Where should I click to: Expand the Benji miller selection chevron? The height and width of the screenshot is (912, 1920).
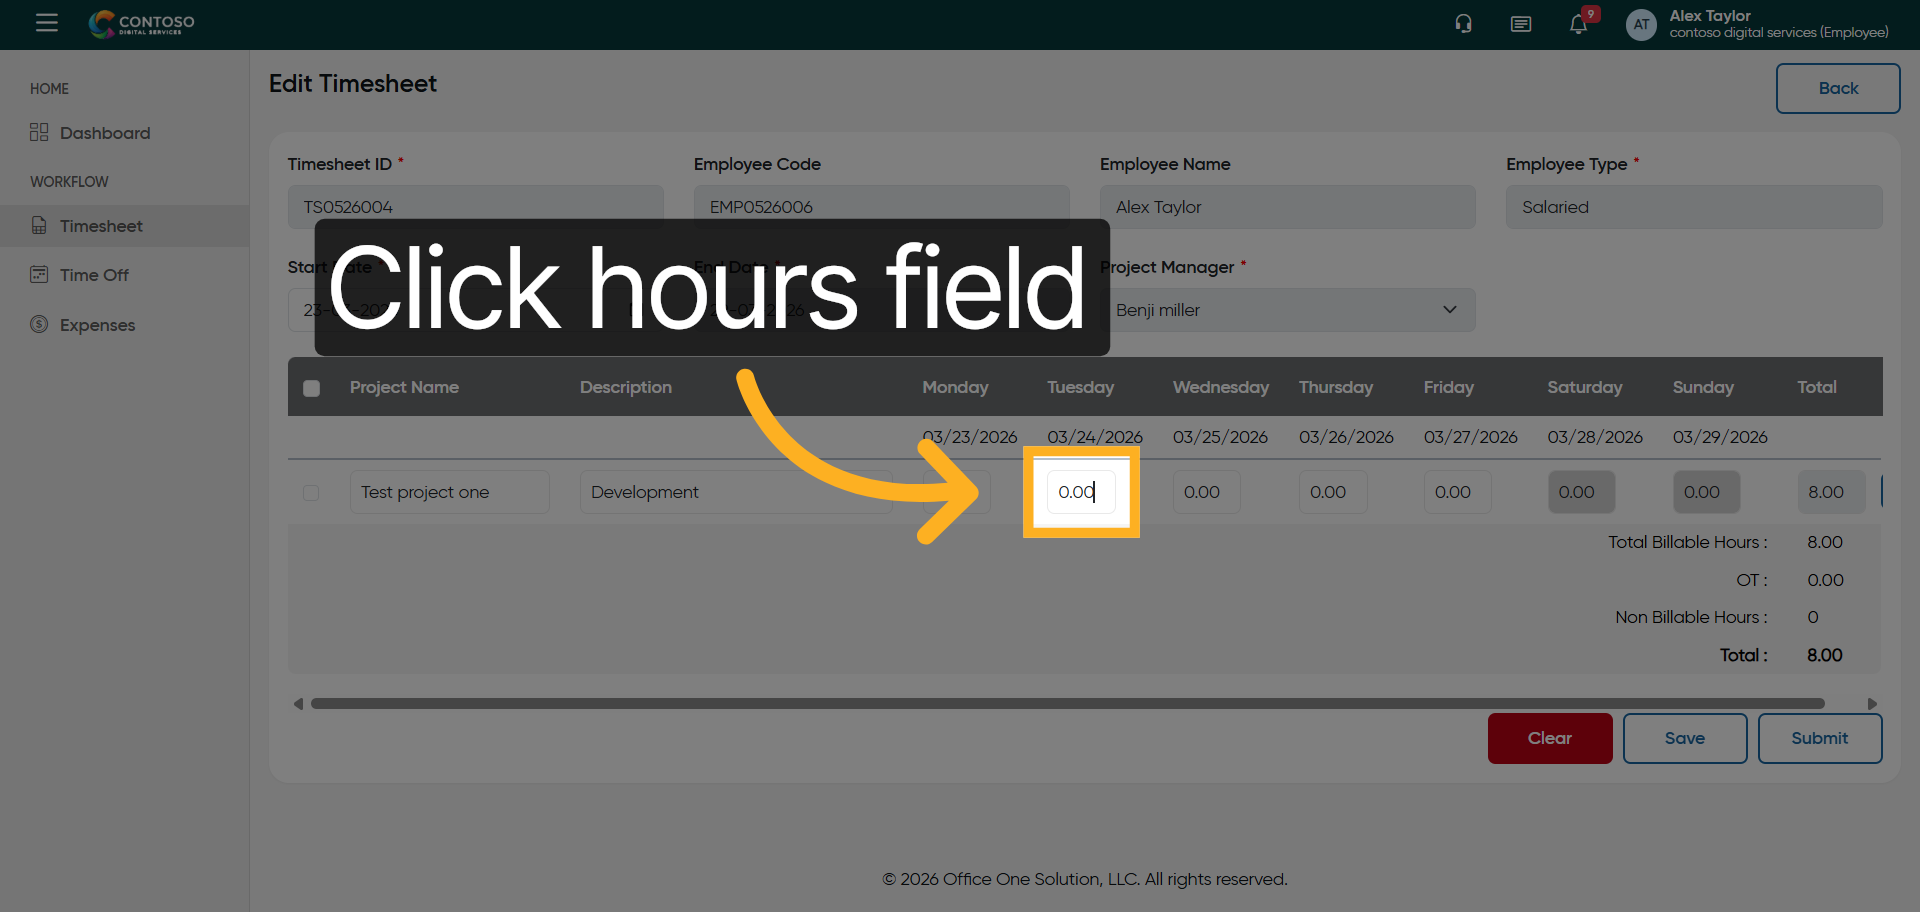coord(1451,310)
